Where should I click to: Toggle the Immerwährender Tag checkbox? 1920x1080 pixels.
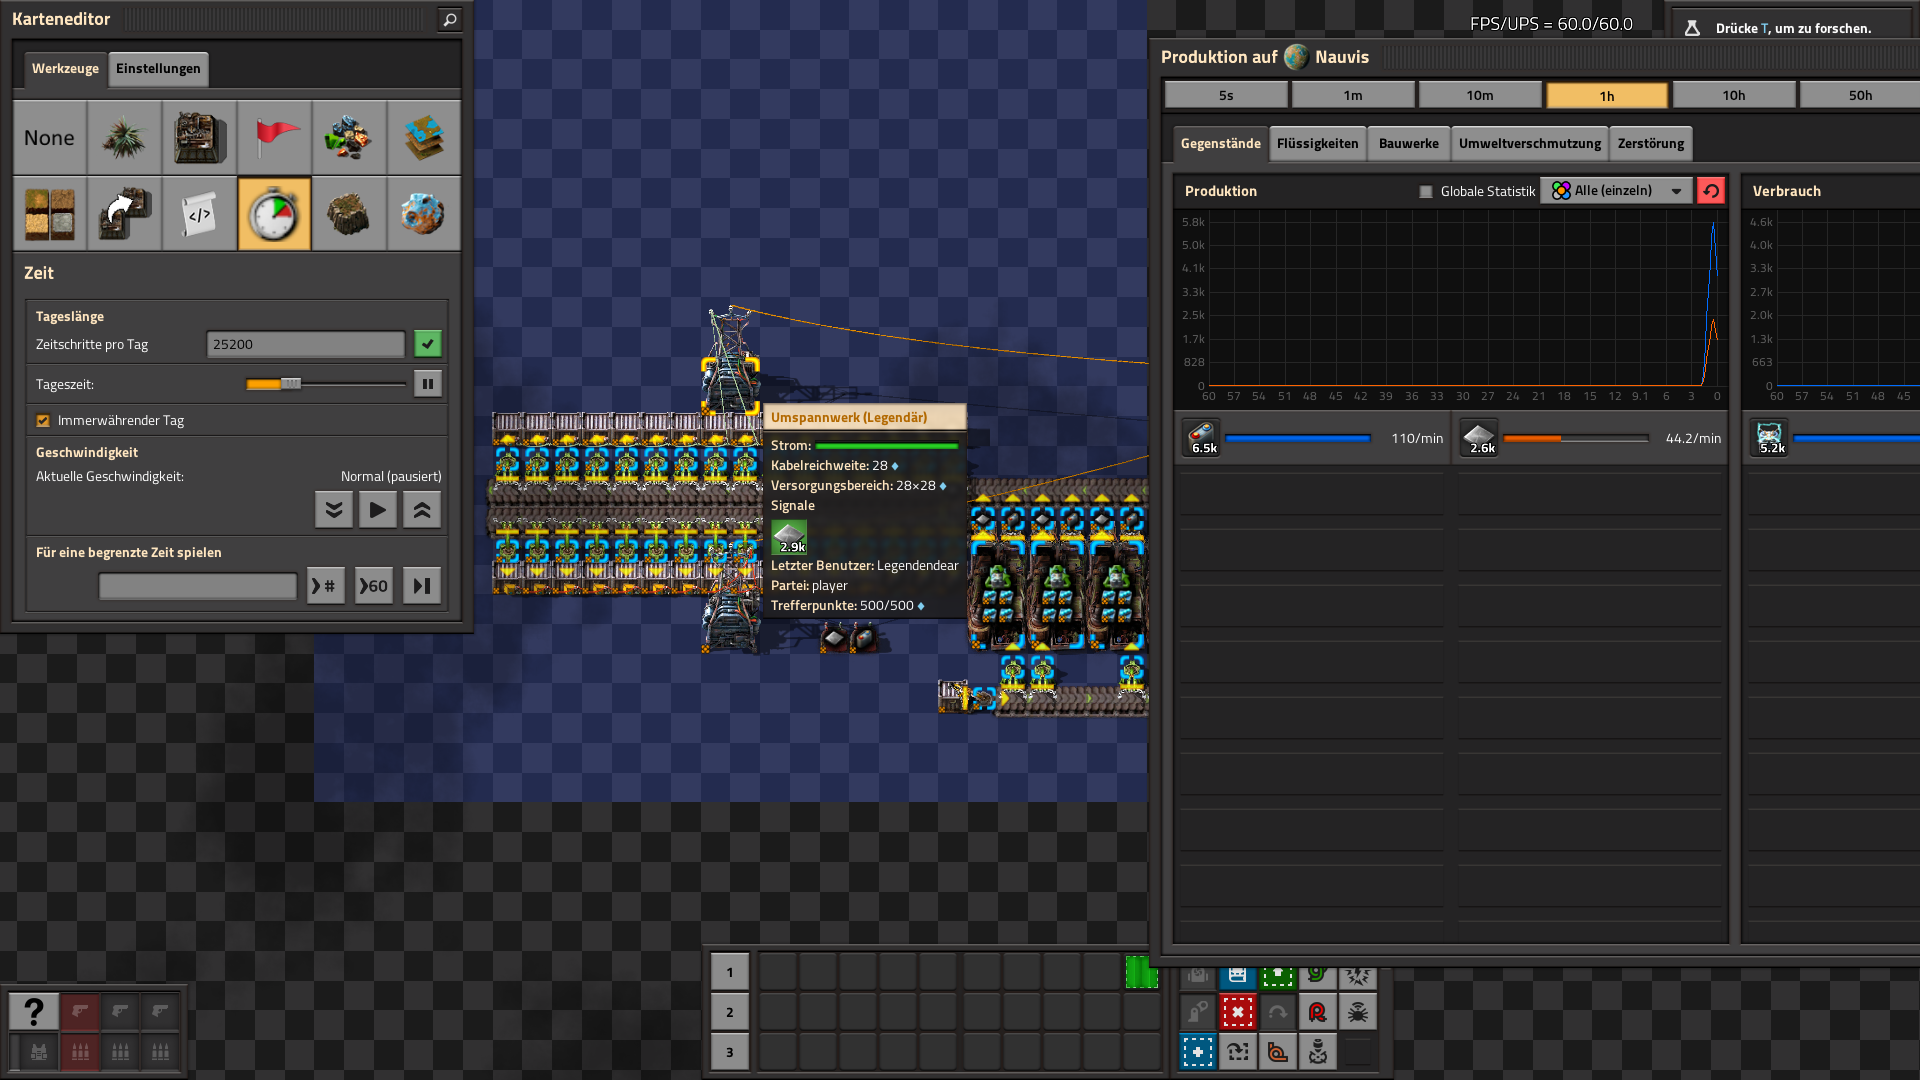point(43,421)
